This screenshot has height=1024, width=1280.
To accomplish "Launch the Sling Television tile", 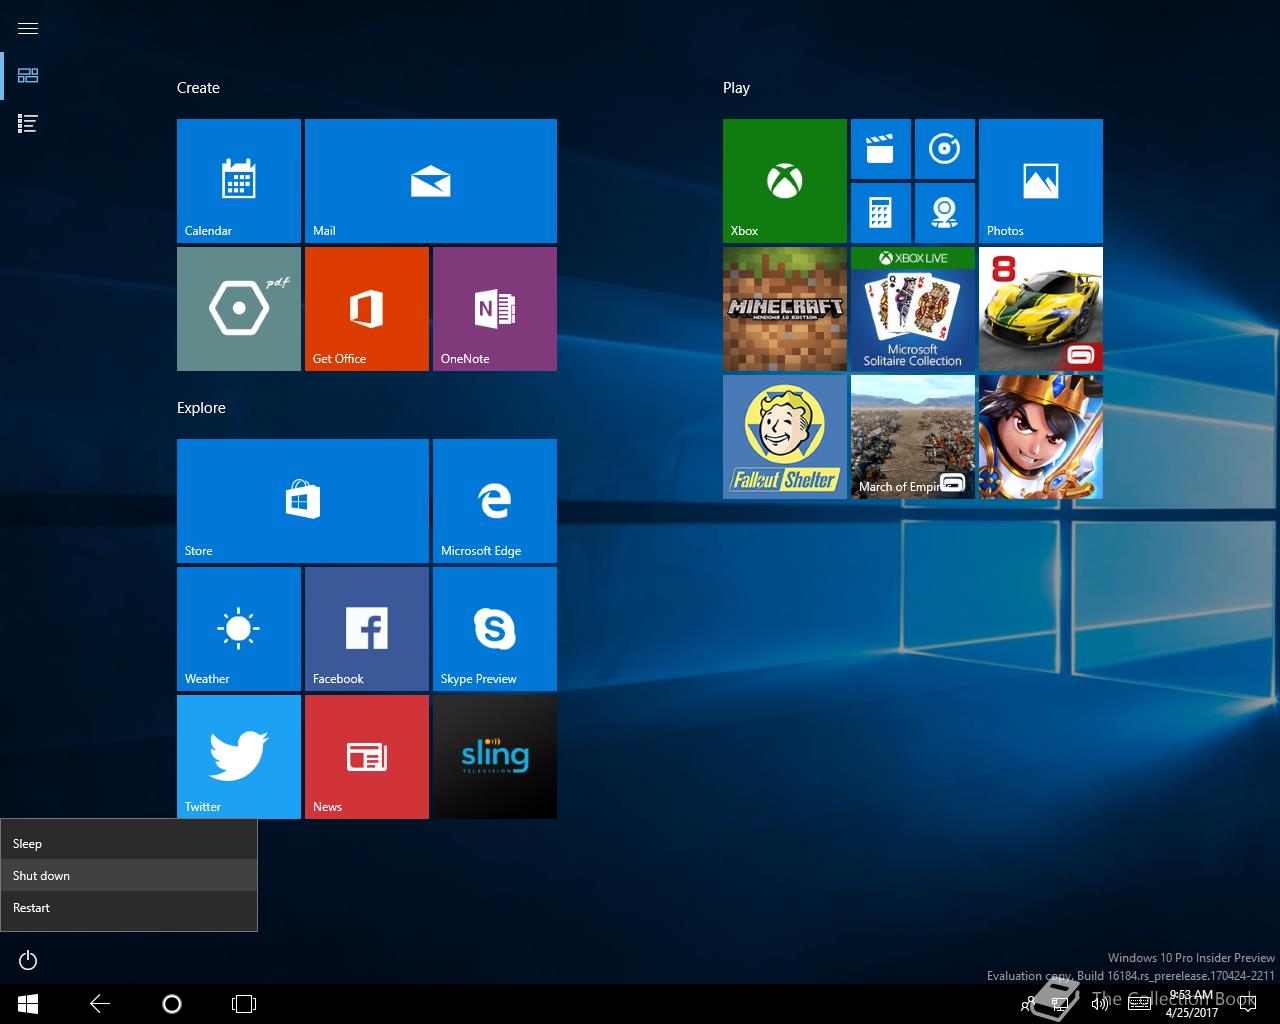I will pyautogui.click(x=495, y=757).
